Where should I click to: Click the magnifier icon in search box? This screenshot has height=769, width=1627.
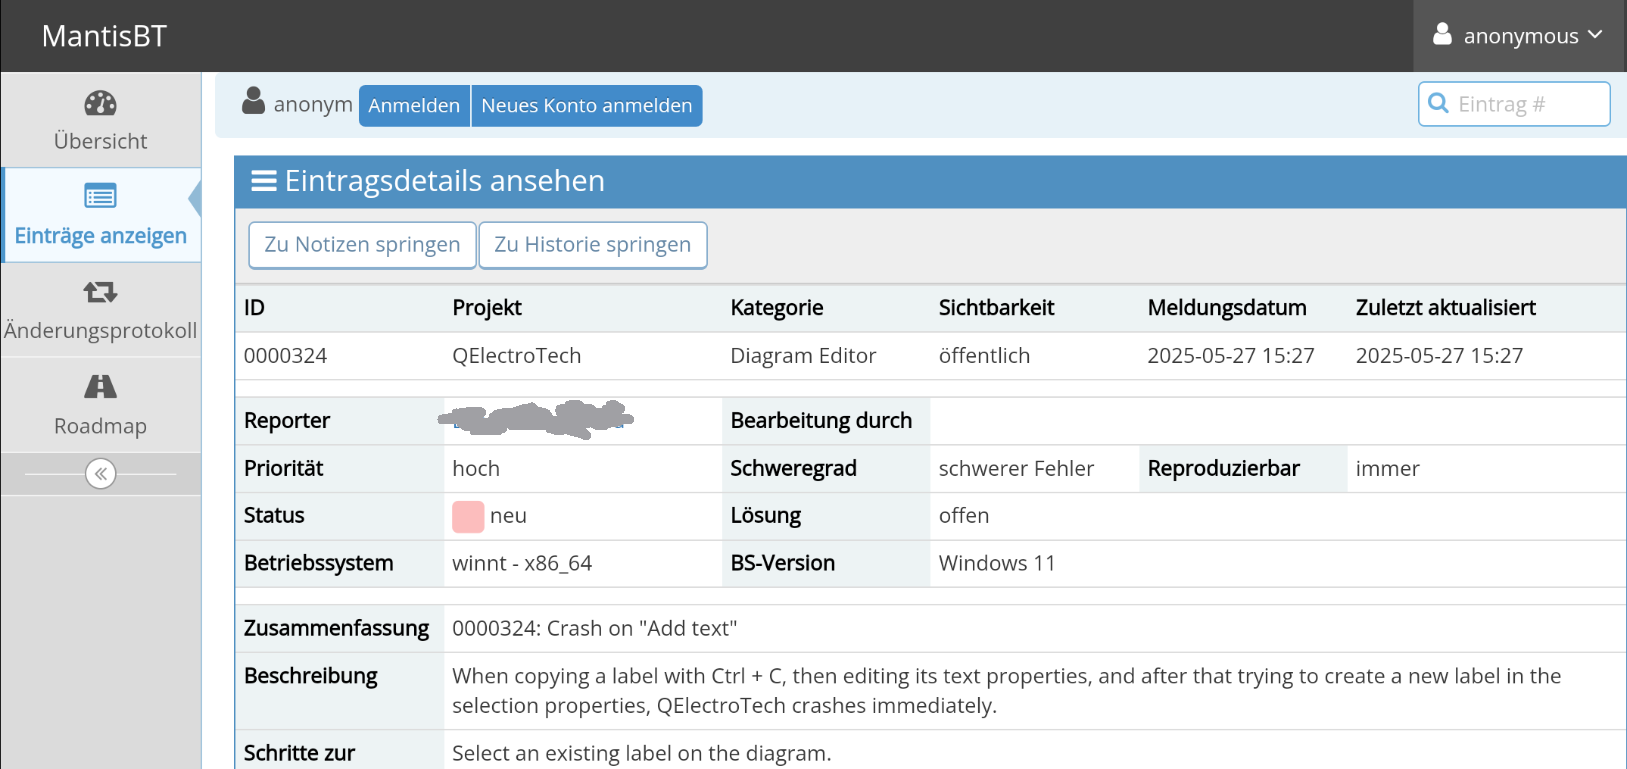(1439, 104)
